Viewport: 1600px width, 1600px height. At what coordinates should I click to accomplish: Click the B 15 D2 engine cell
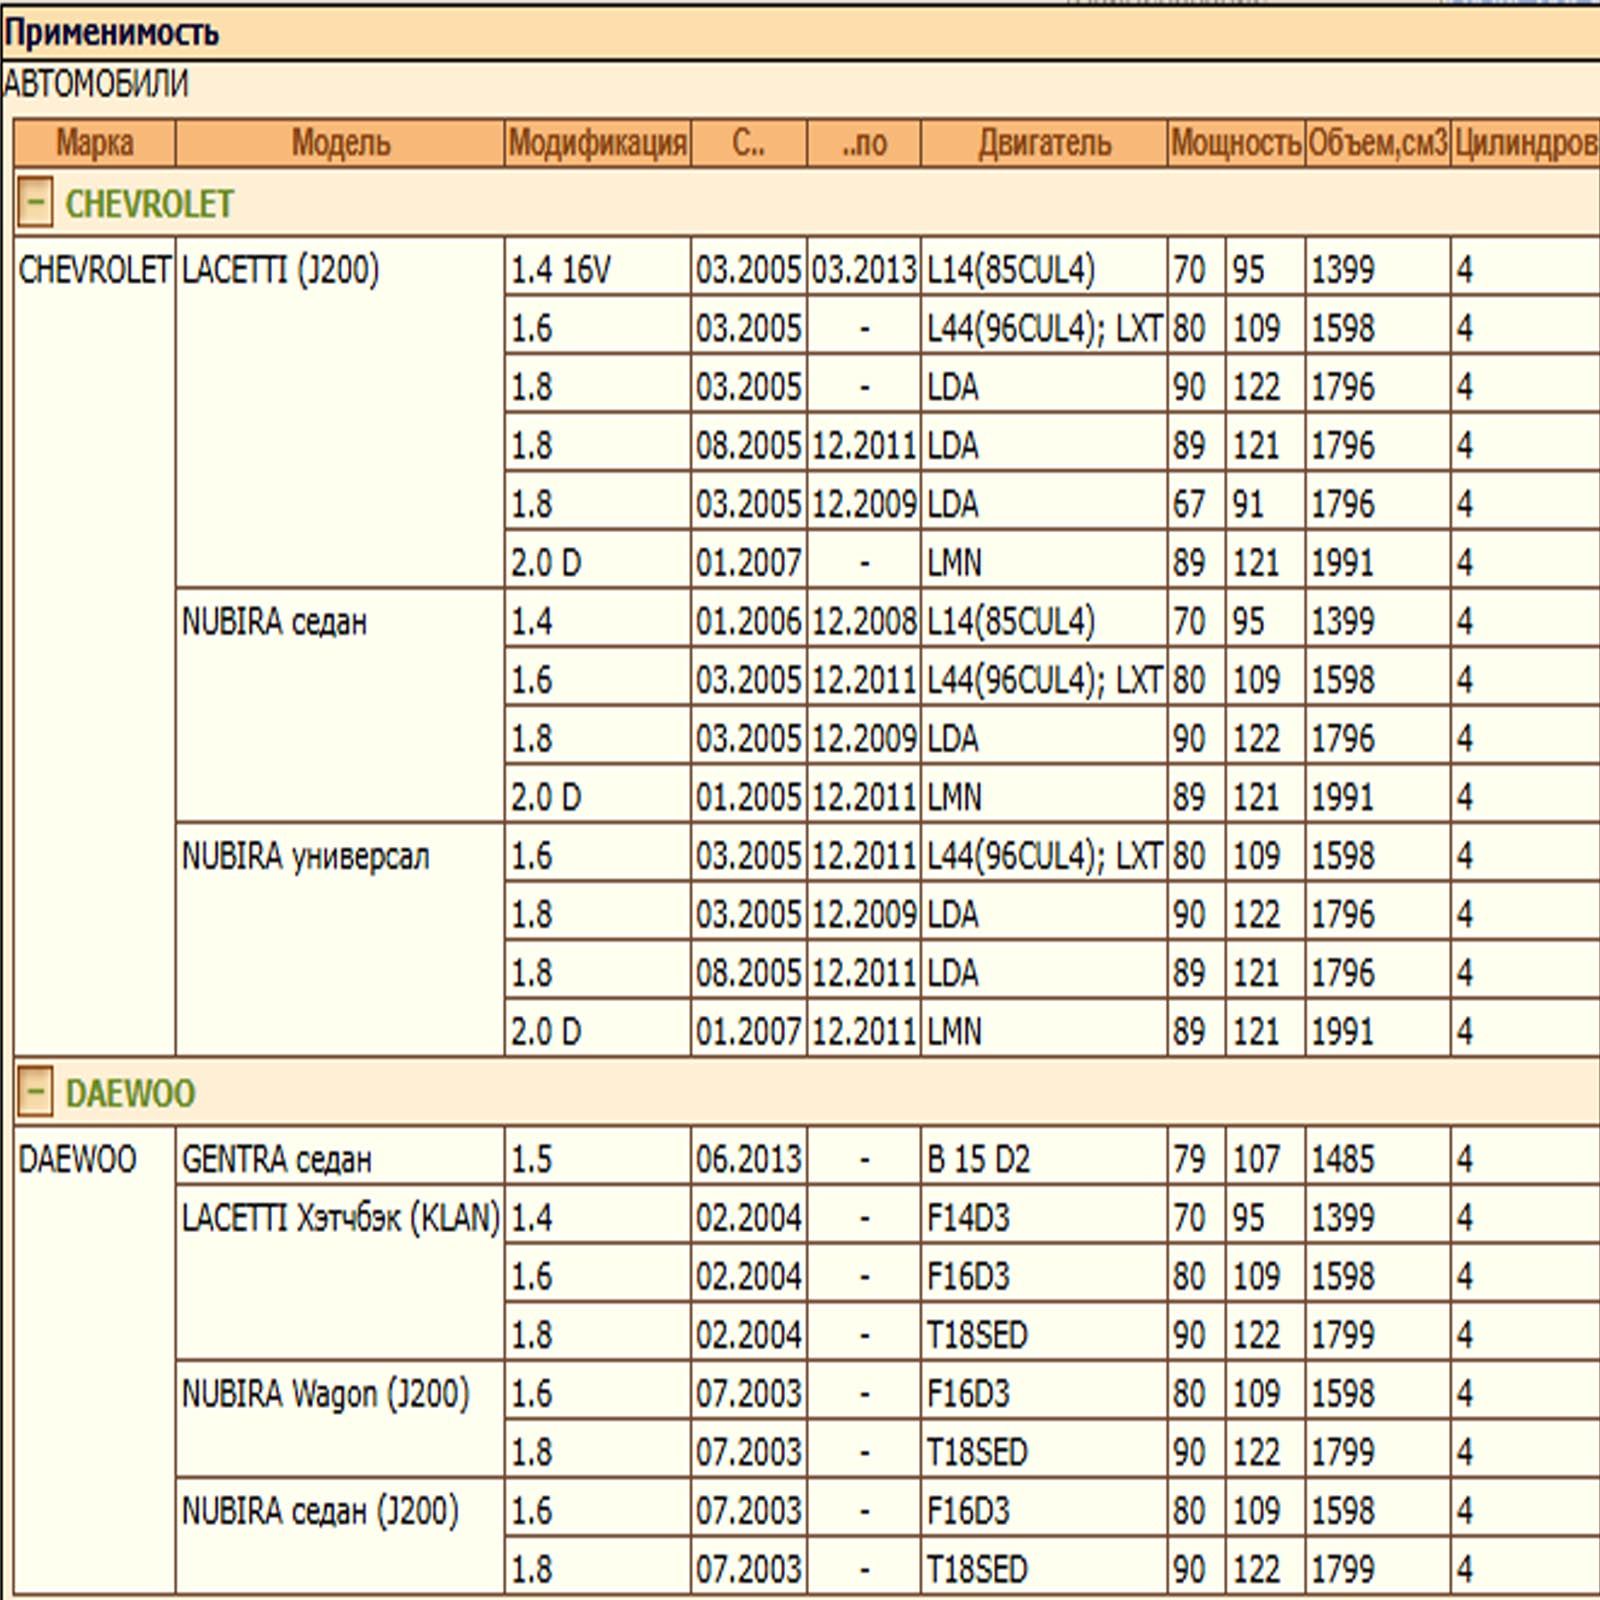[978, 1159]
